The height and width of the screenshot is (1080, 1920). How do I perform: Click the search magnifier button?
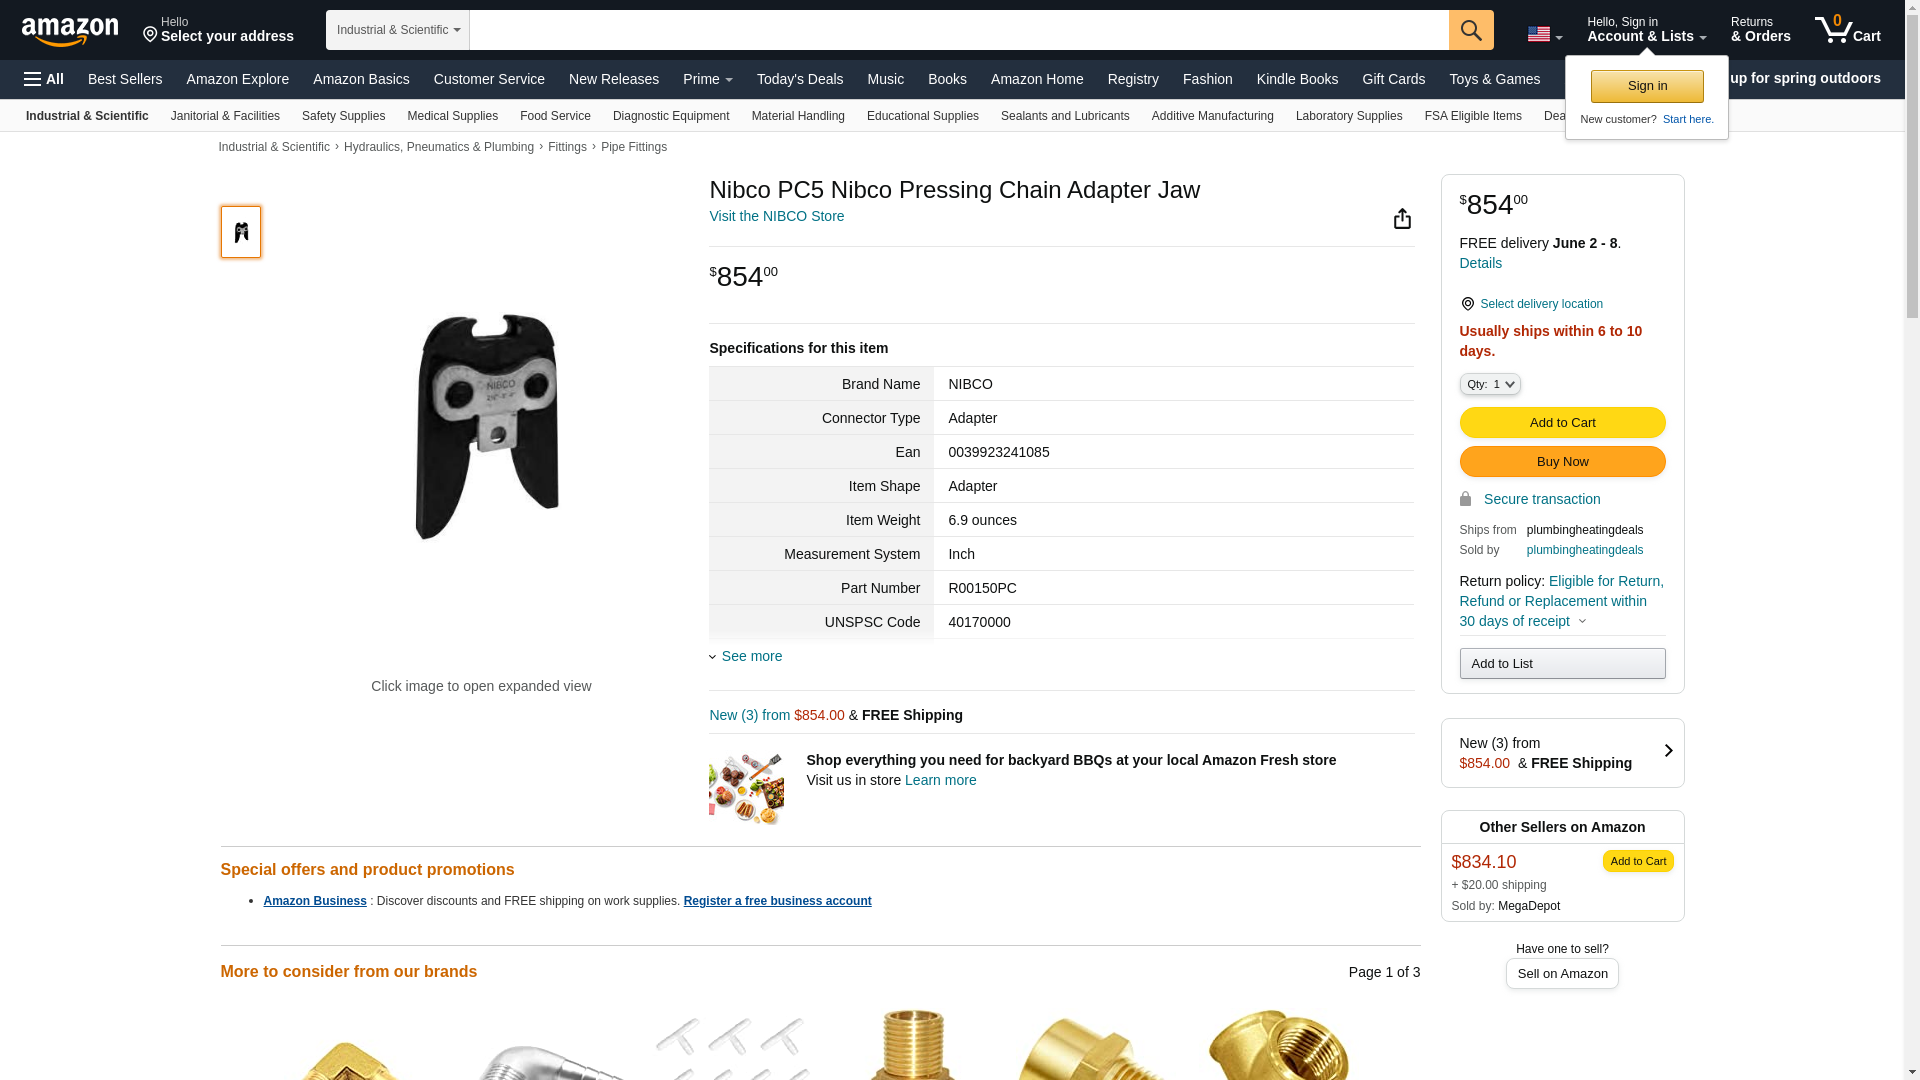pyautogui.click(x=1471, y=30)
